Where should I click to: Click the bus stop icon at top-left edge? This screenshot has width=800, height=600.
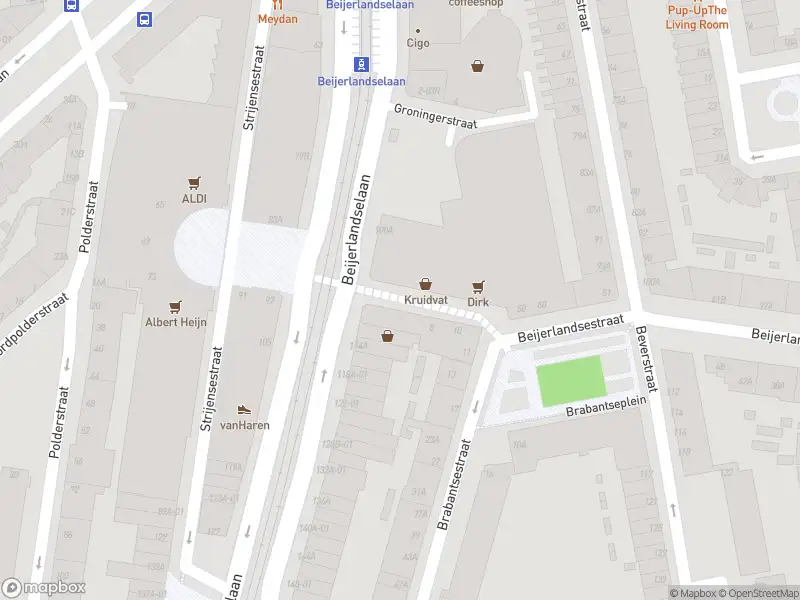coord(72,5)
